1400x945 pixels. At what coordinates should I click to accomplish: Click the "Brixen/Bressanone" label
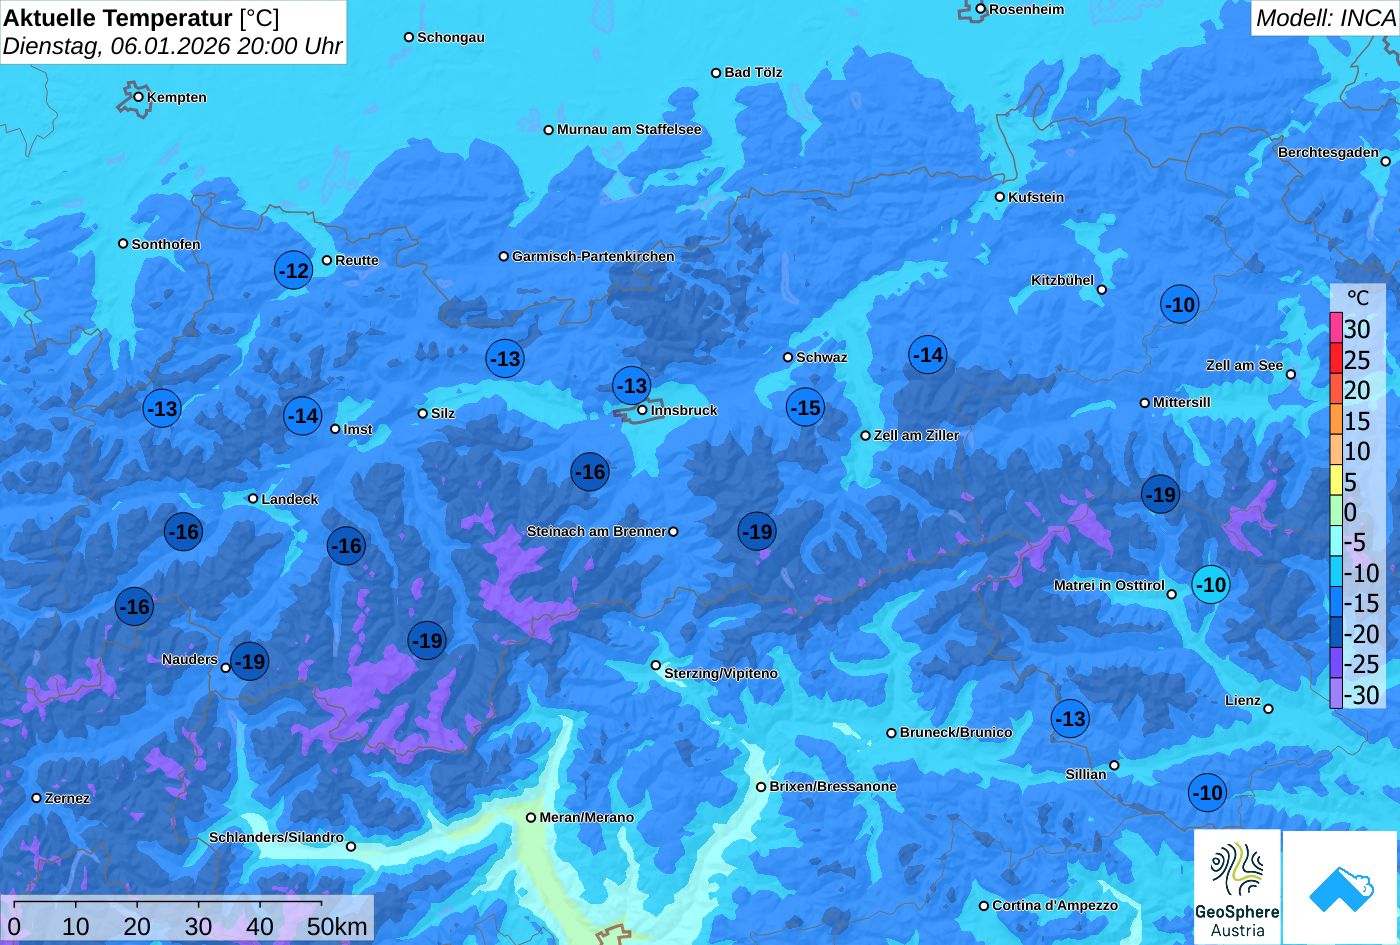[833, 786]
